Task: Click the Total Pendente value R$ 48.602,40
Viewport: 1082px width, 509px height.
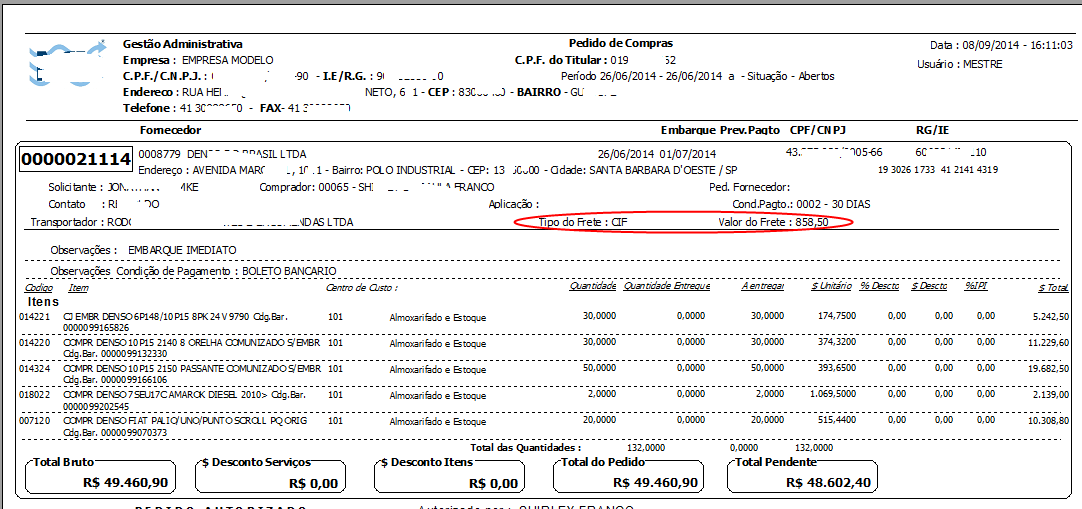Action: [x=829, y=482]
